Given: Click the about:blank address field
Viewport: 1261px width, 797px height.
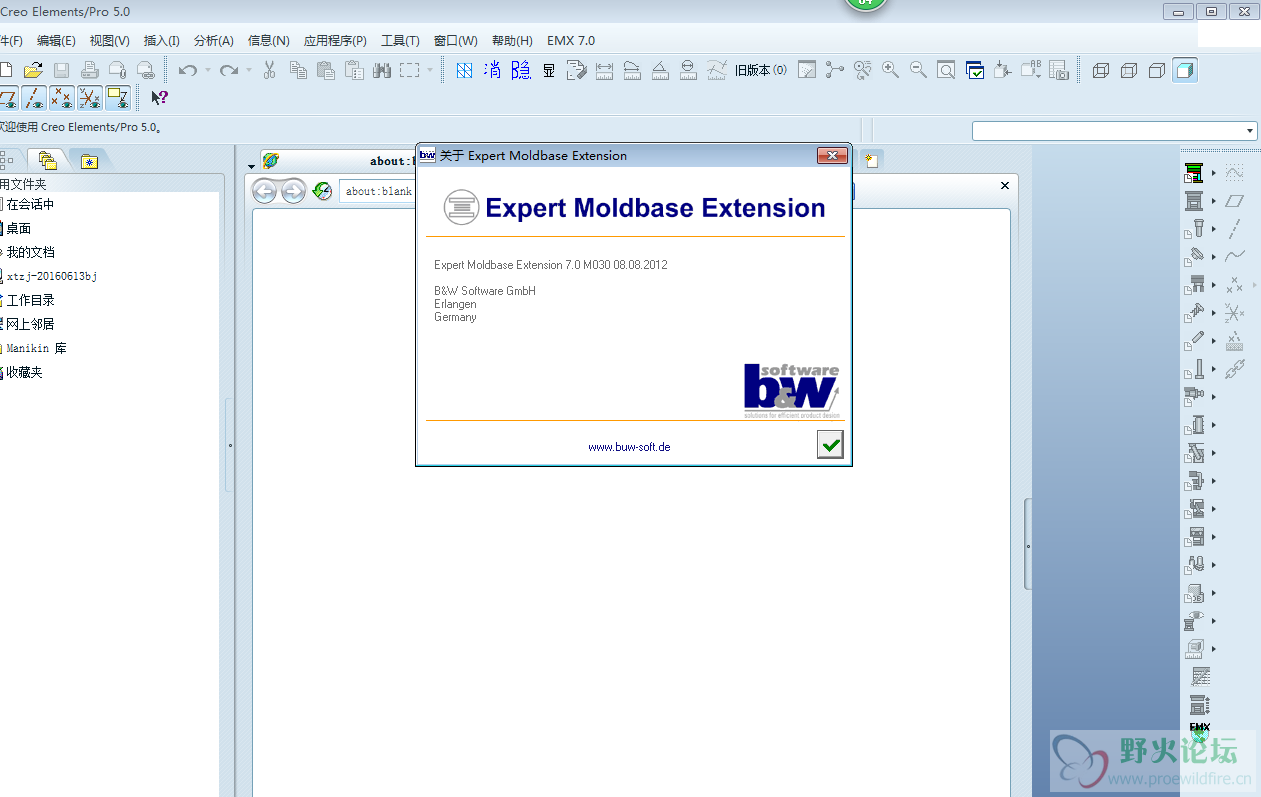Looking at the screenshot, I should point(378,191).
